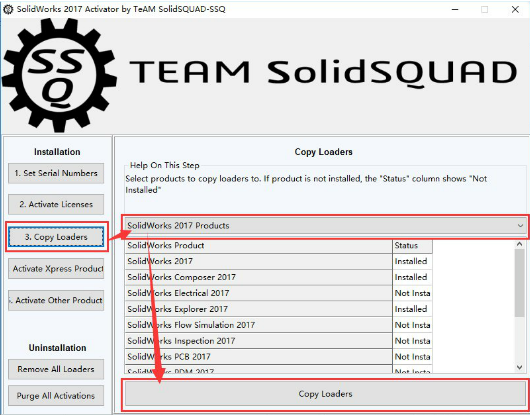Select the SolidWorks Inspection 2017 row
Image resolution: width=530 pixels, height=415 pixels.
coord(259,341)
